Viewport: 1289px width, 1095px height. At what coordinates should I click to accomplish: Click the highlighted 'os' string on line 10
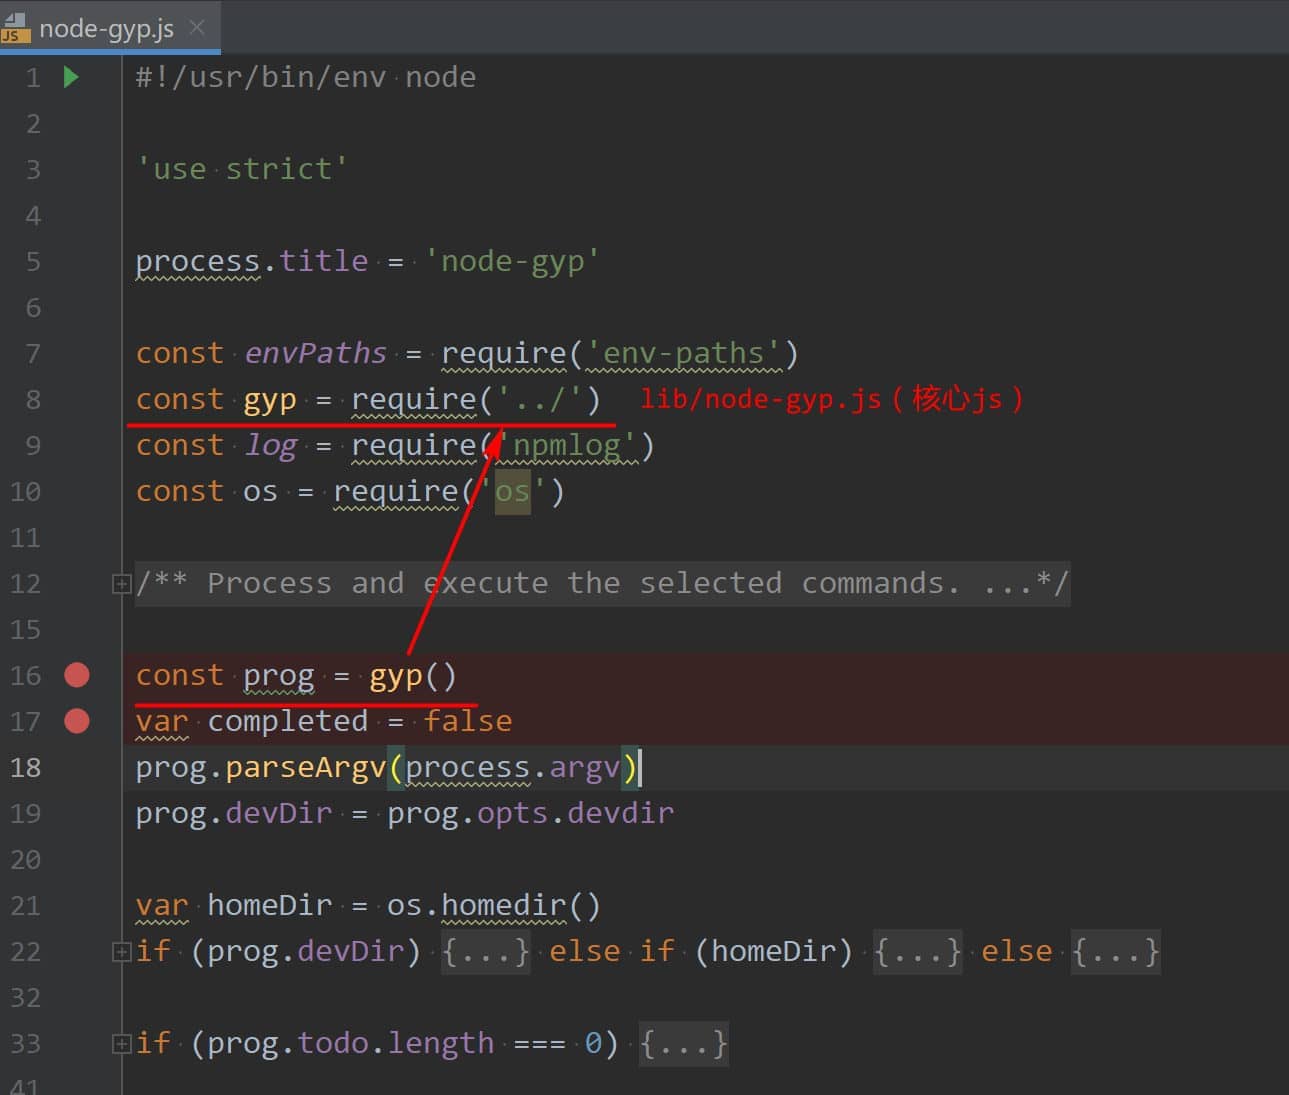513,491
